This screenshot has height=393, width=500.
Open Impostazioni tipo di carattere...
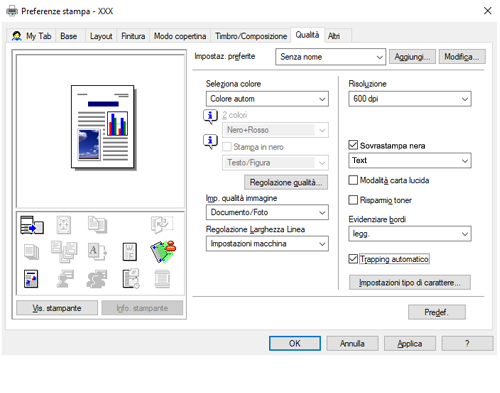(410, 282)
